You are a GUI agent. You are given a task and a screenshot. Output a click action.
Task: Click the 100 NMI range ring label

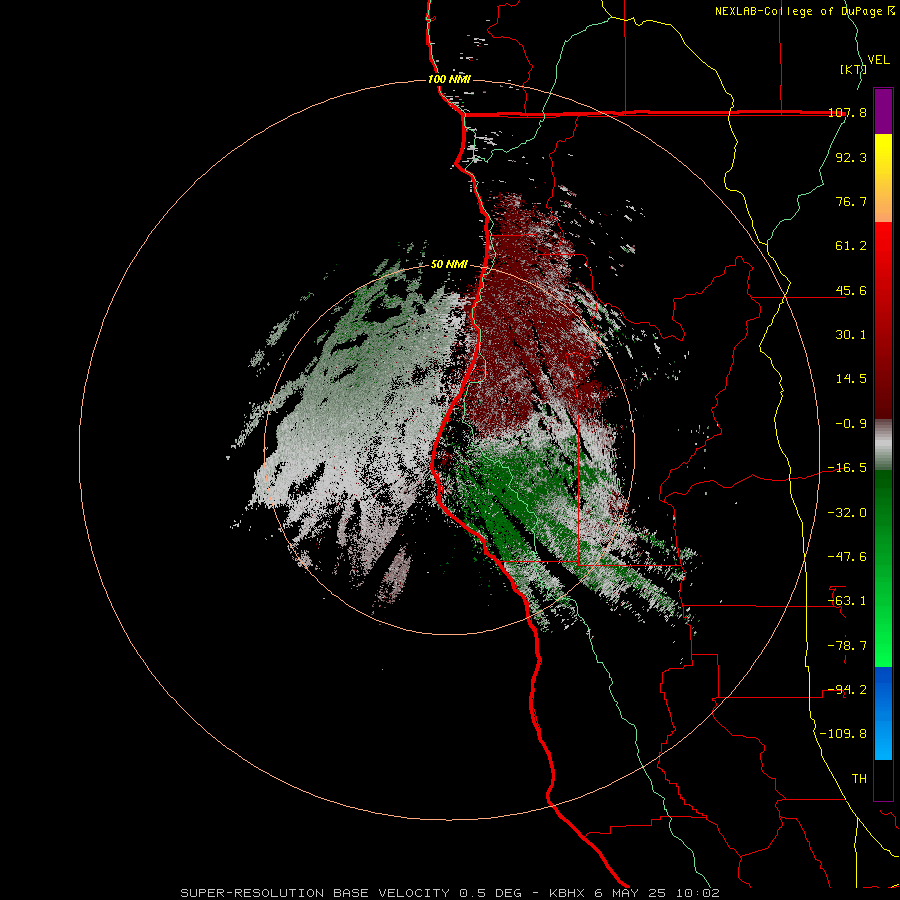click(x=449, y=79)
